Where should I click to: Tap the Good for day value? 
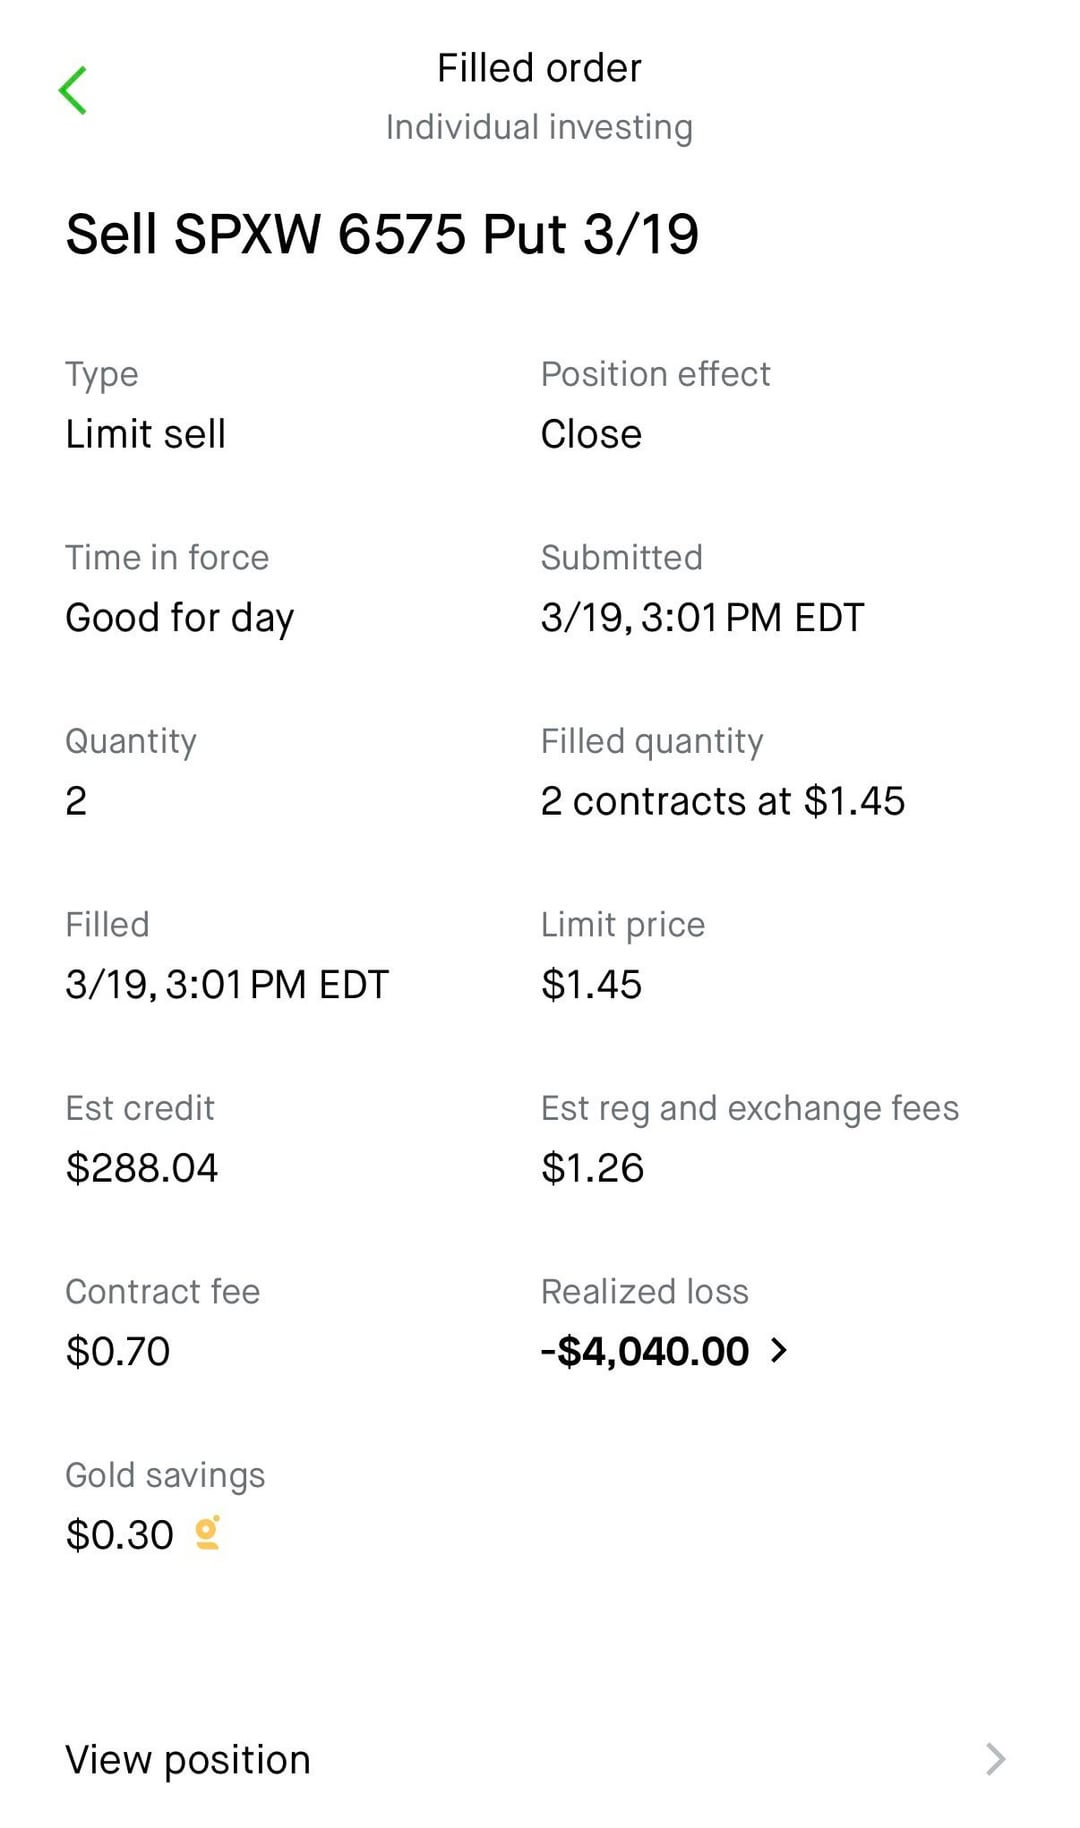[x=180, y=618]
